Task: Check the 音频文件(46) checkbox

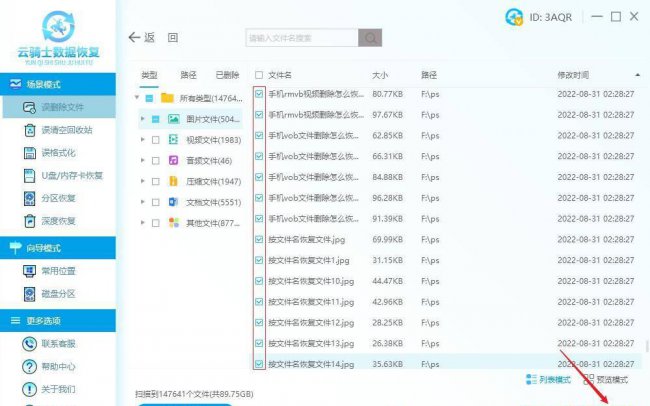Action: click(155, 161)
